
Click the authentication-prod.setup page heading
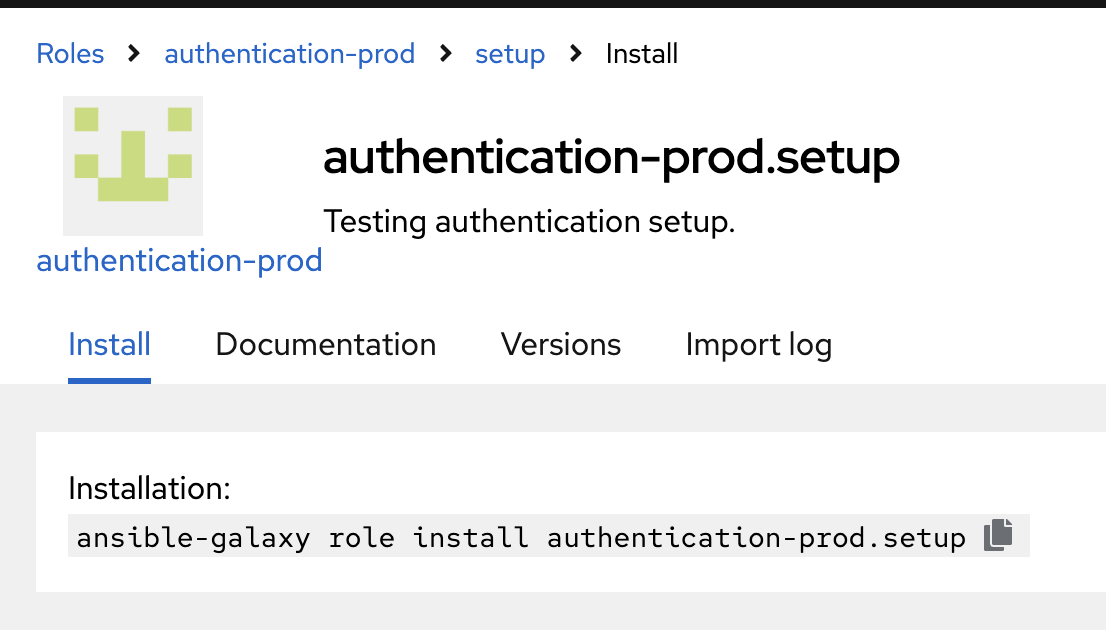click(611, 158)
